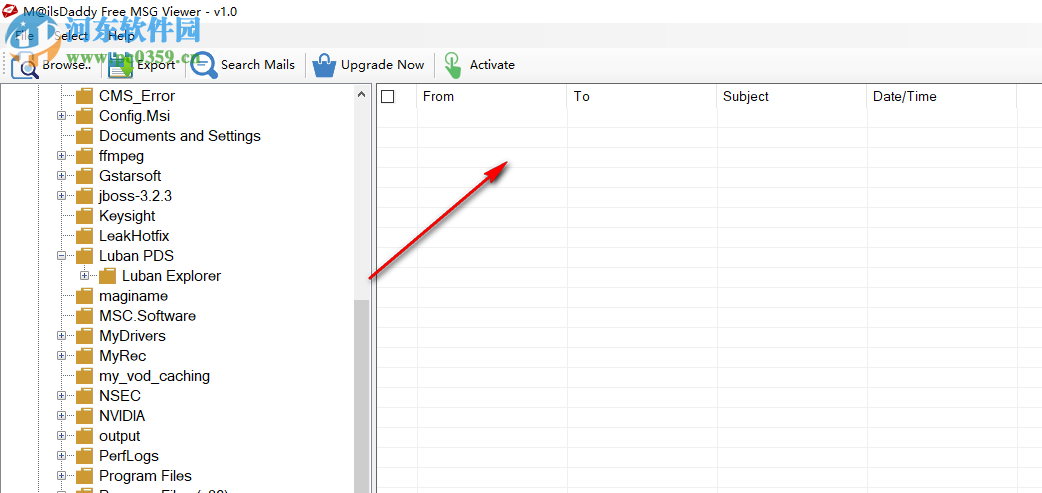
Task: Click the Upgrade Now basket icon
Action: tap(324, 65)
